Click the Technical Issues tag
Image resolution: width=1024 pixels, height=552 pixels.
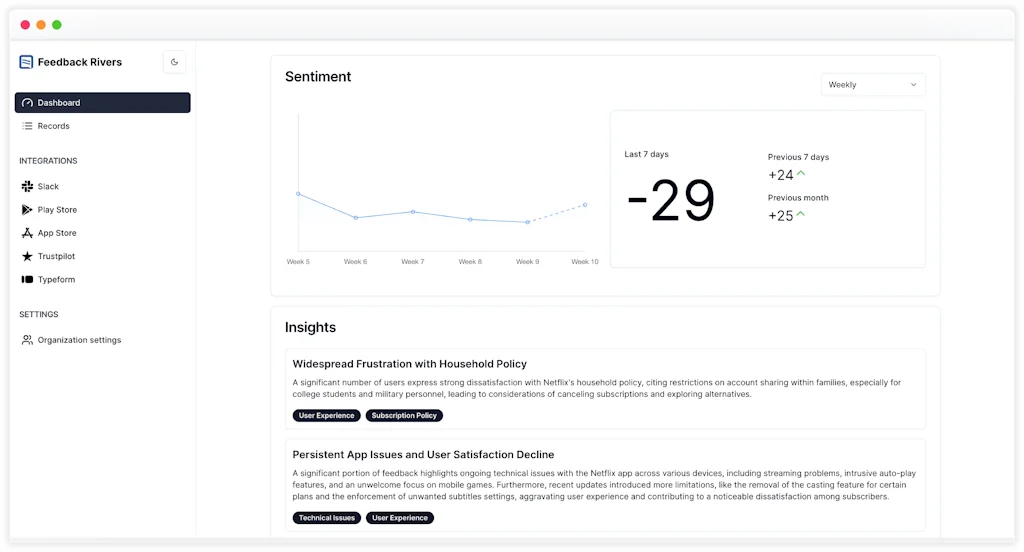click(x=327, y=518)
